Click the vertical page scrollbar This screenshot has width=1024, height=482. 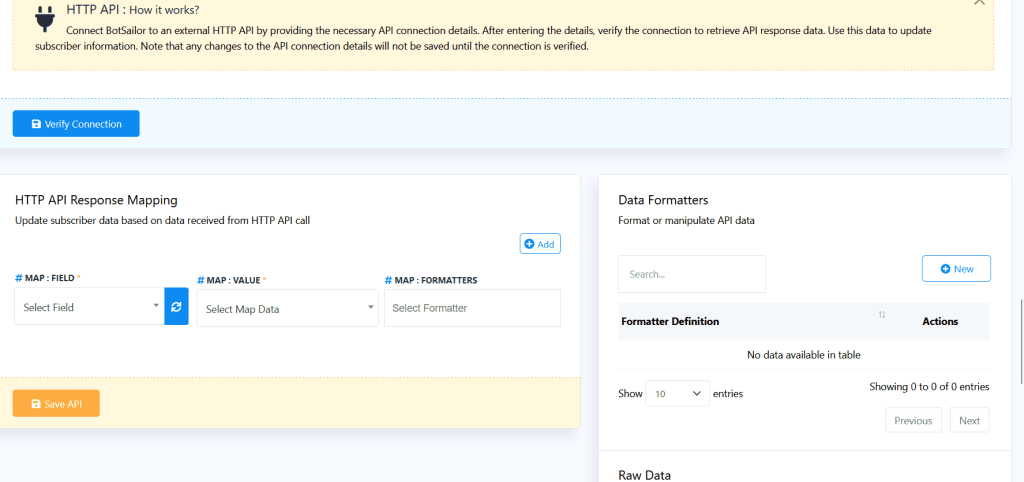coord(1020,340)
